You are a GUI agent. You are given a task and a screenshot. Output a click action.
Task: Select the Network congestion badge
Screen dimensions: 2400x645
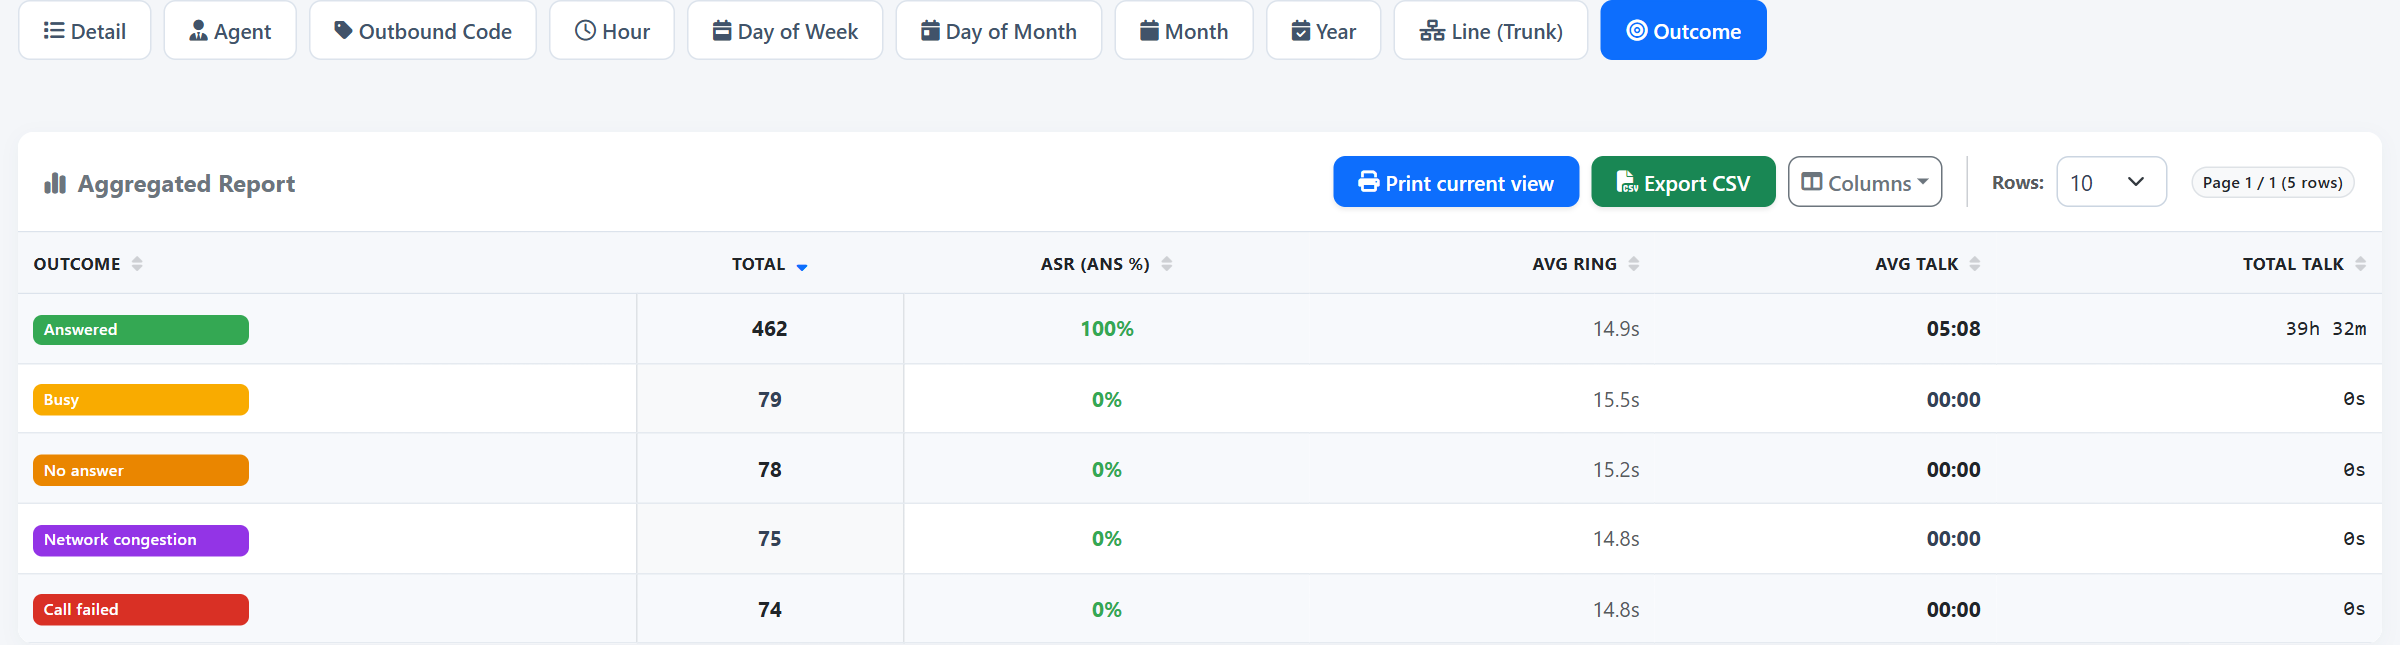(141, 540)
